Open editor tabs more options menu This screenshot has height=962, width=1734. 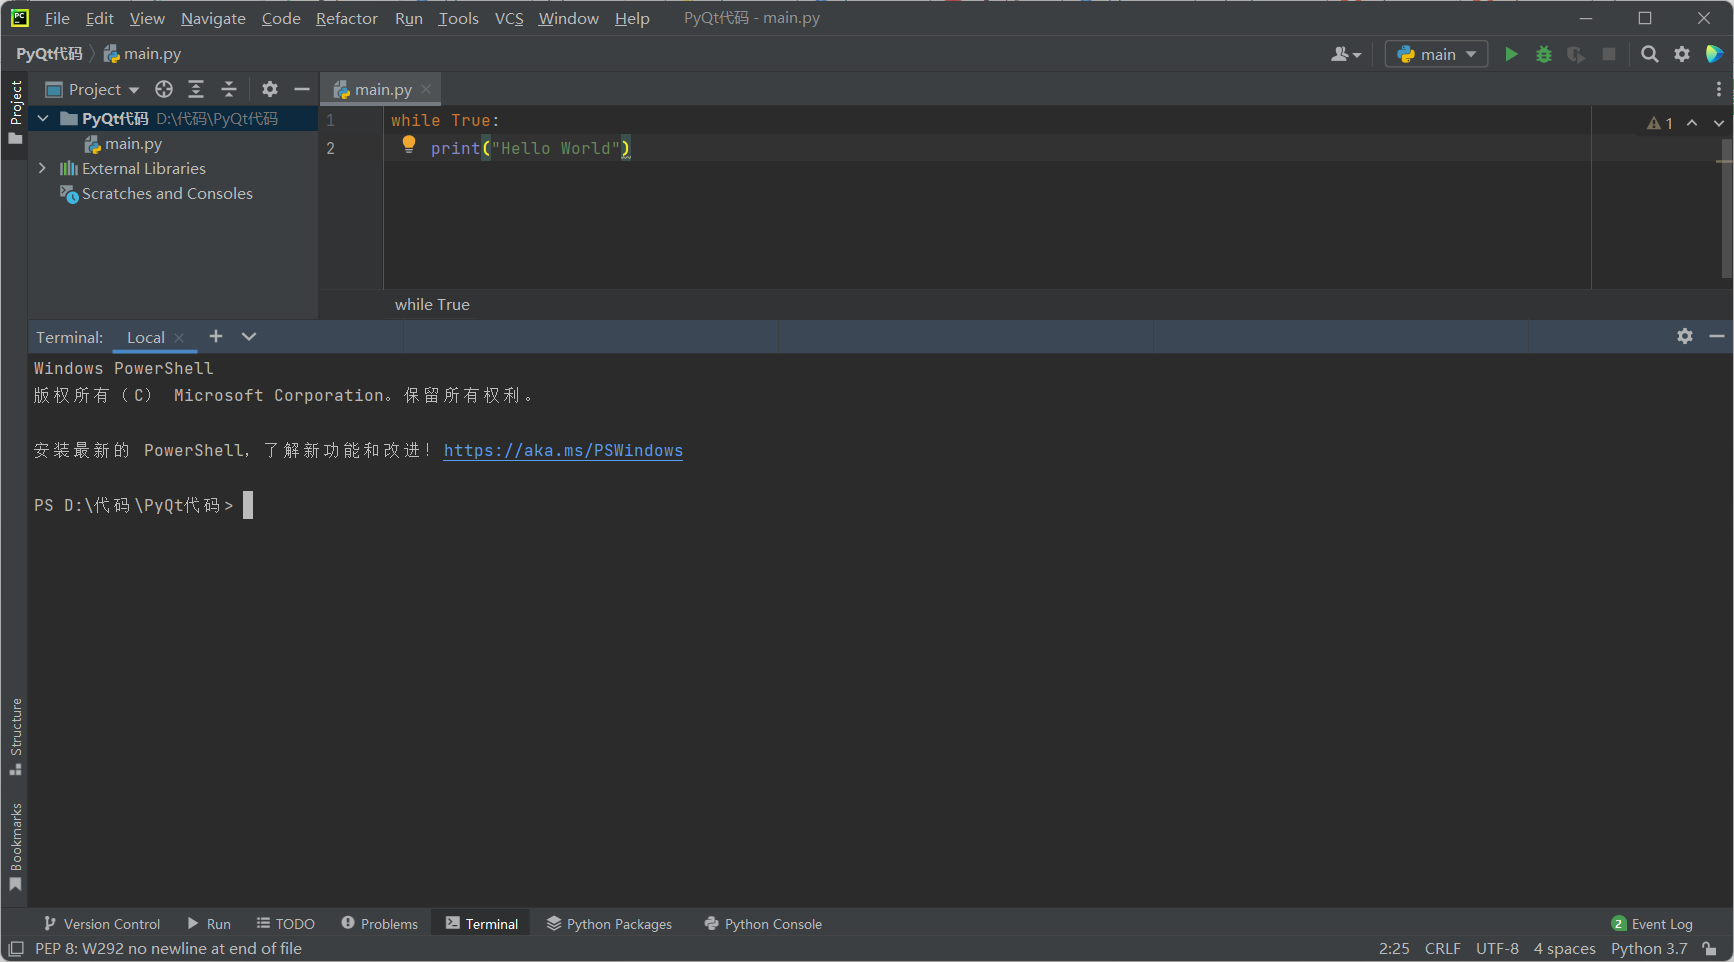[x=1719, y=89]
